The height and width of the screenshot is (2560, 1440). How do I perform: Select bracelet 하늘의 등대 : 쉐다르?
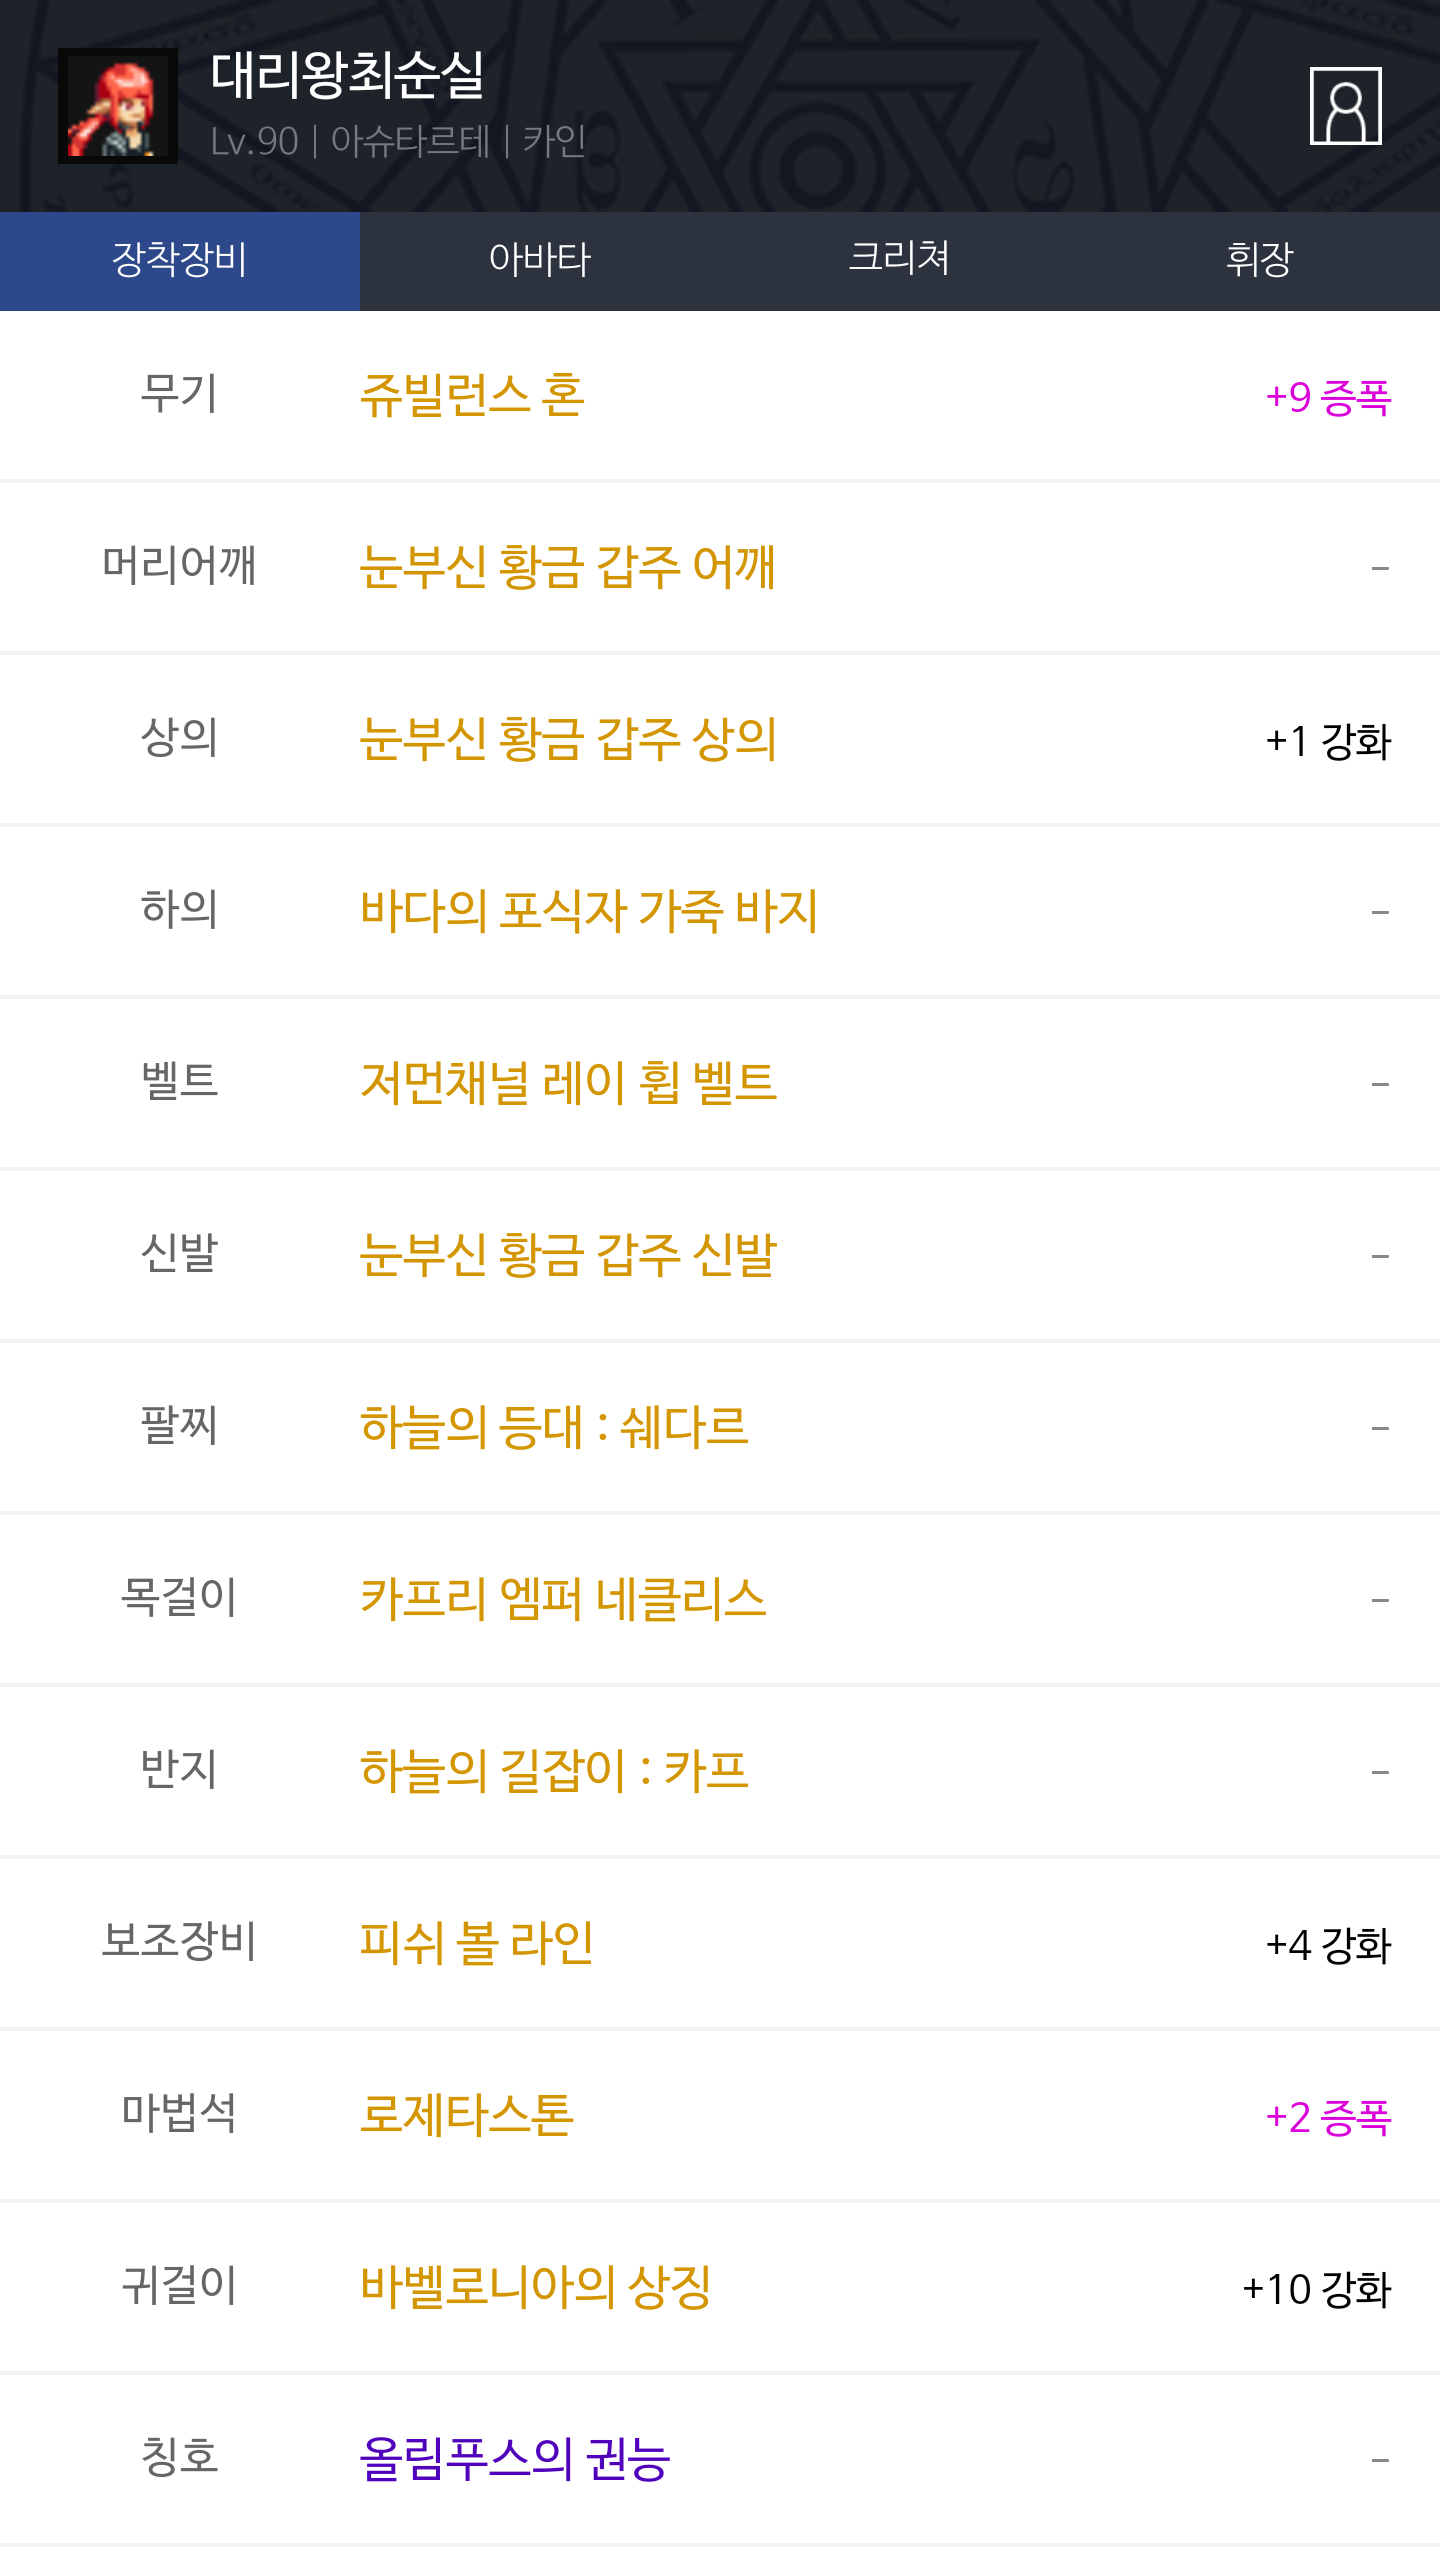(554, 1428)
